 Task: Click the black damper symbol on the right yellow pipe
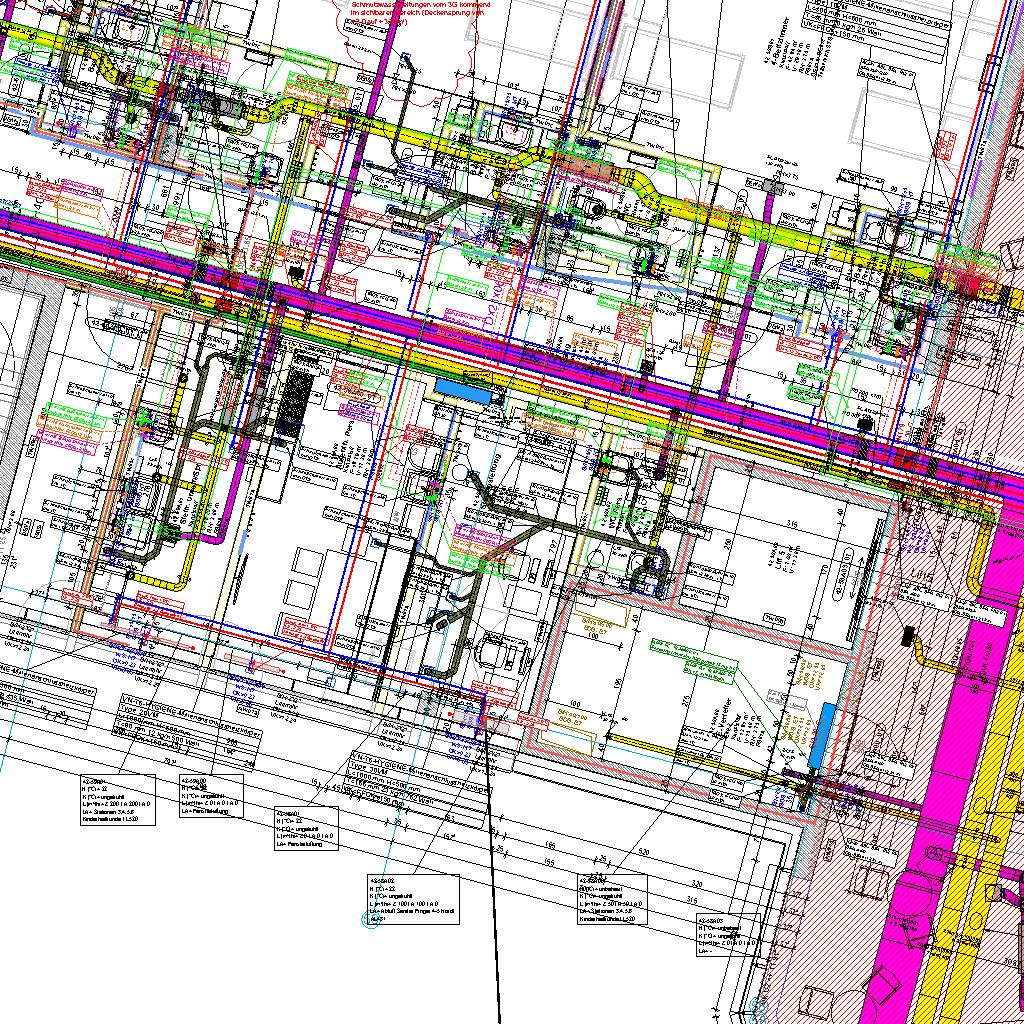pyautogui.click(x=908, y=635)
